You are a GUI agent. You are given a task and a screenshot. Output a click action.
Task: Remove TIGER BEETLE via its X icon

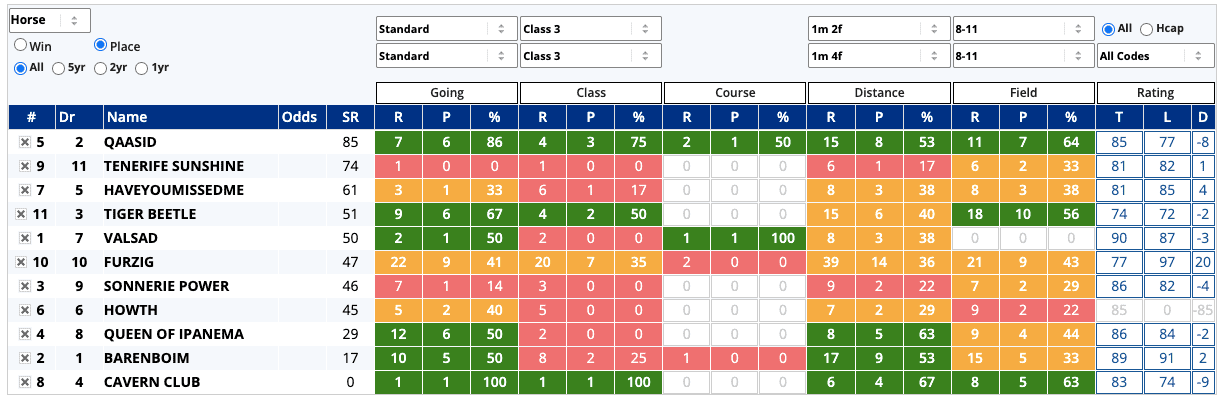20,214
